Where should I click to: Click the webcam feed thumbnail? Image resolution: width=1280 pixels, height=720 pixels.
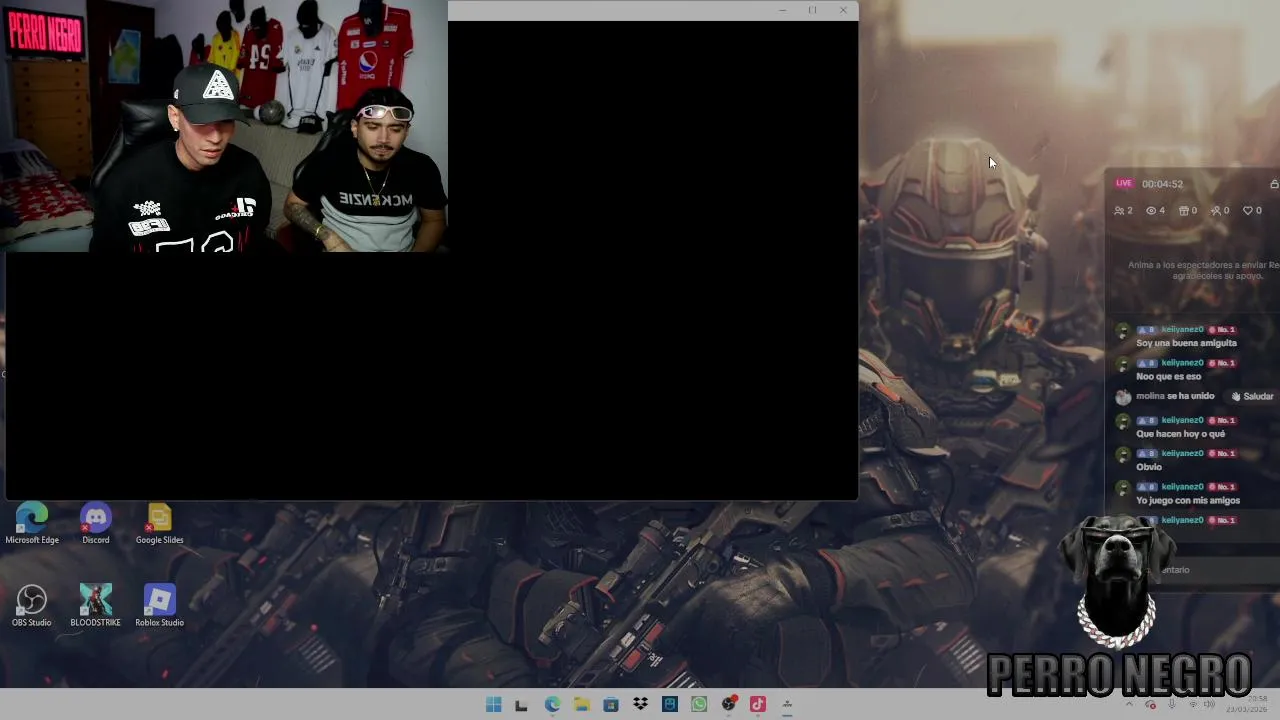pyautogui.click(x=224, y=126)
